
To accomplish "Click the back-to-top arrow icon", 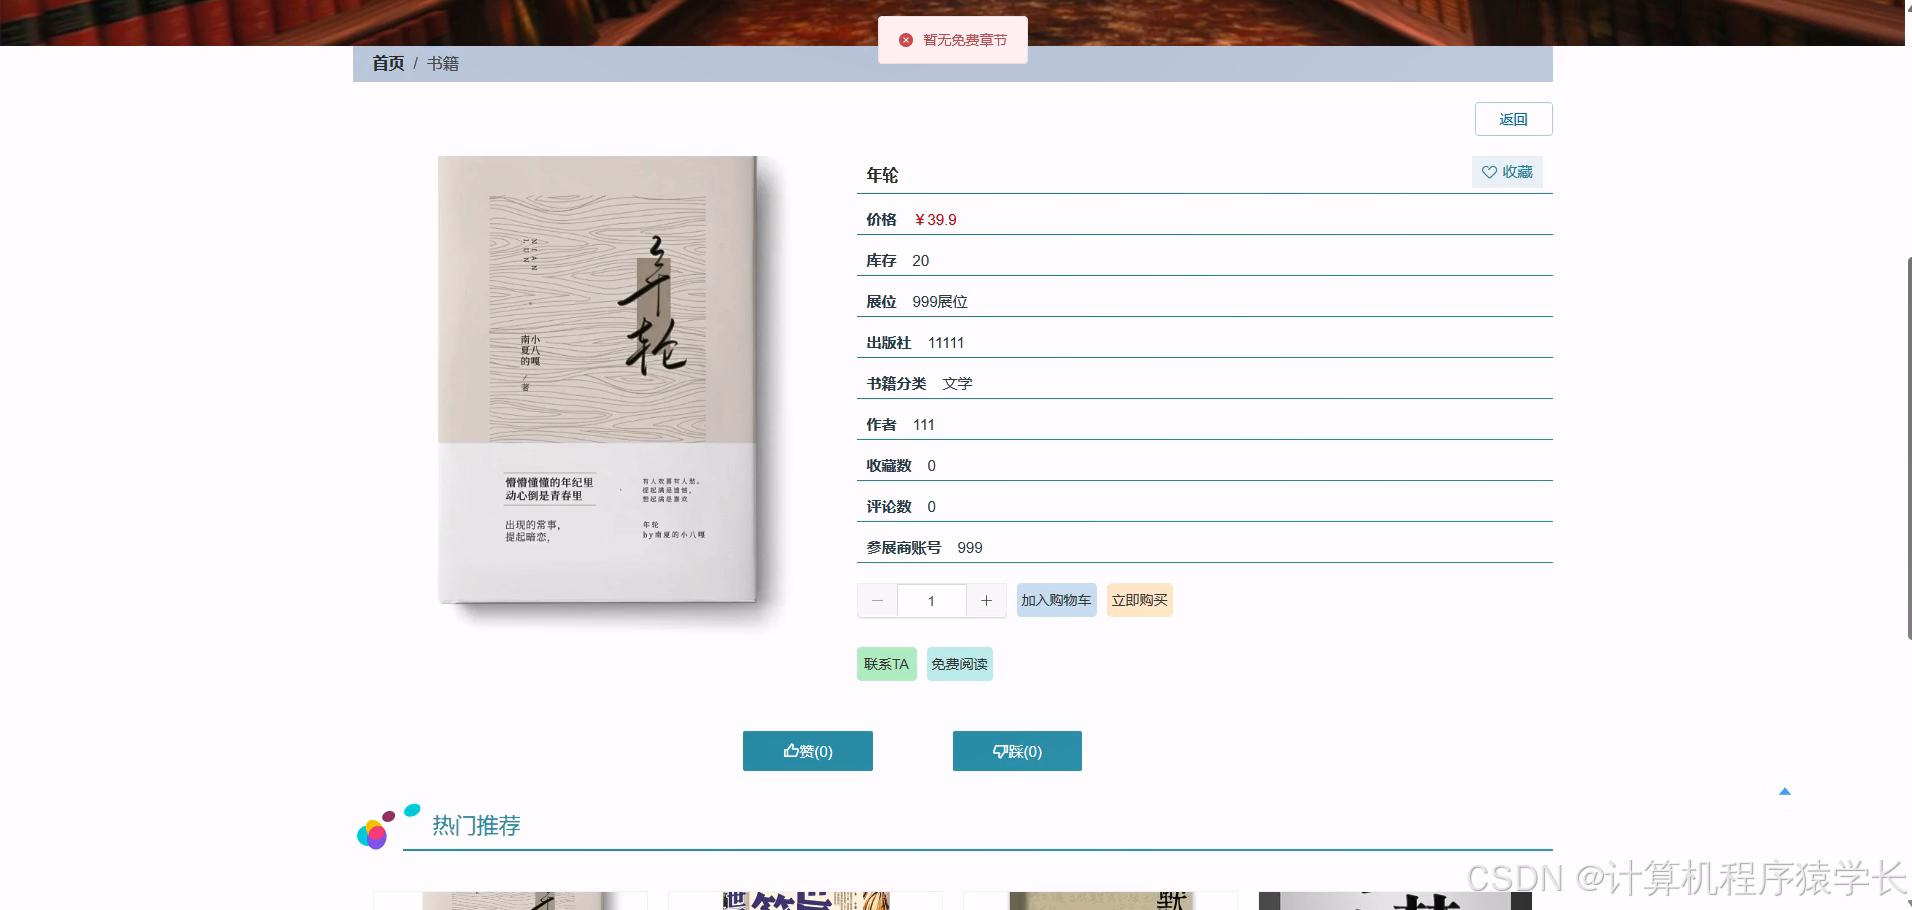I will (1784, 790).
